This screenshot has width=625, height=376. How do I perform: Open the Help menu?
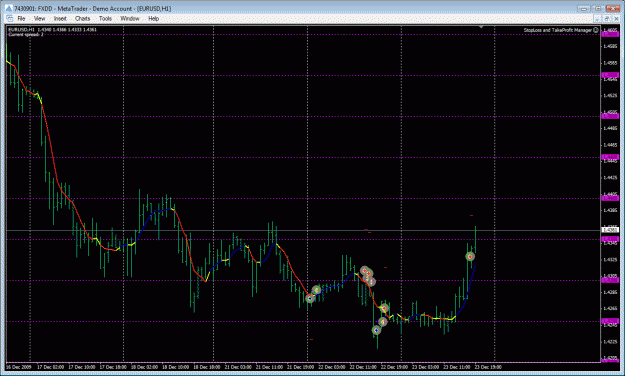click(x=153, y=19)
